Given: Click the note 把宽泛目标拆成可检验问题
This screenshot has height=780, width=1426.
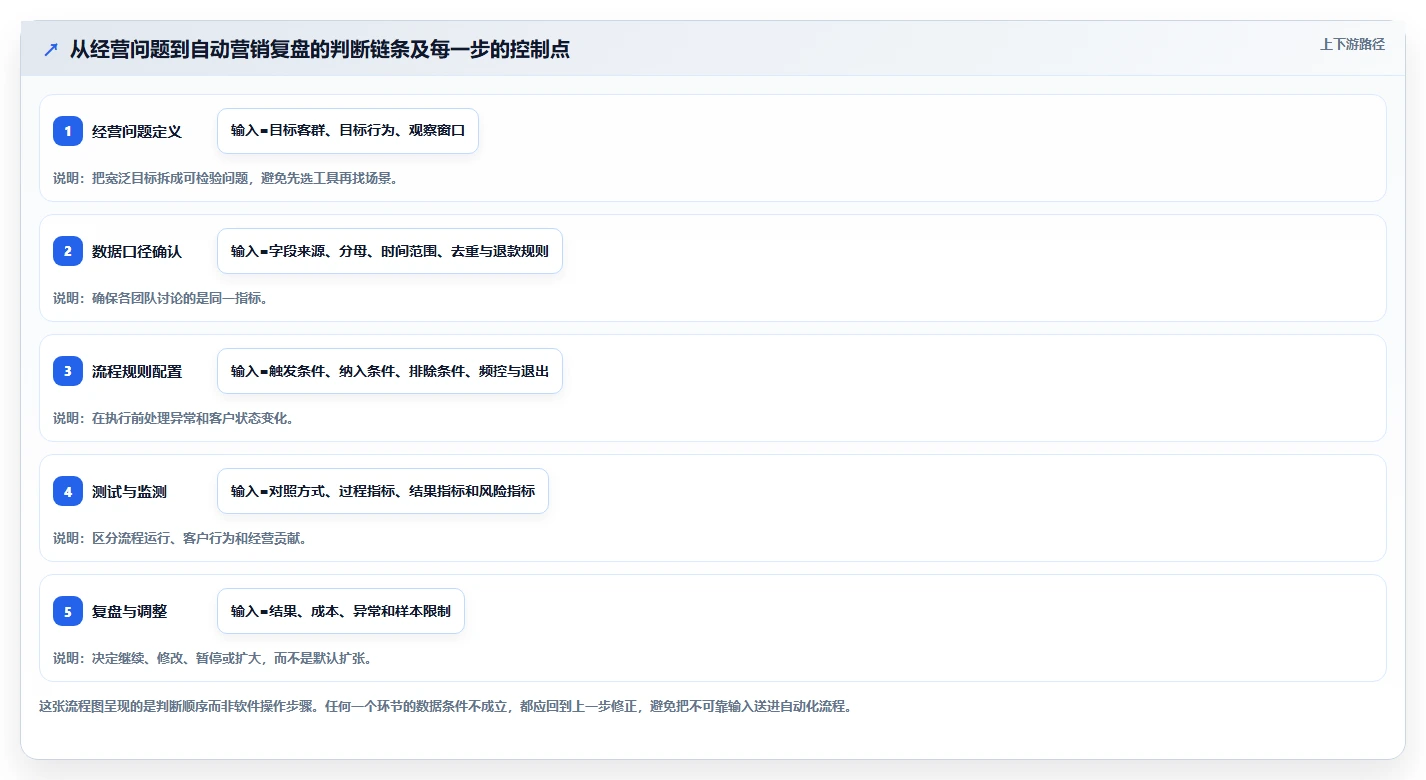Looking at the screenshot, I should point(228,178).
